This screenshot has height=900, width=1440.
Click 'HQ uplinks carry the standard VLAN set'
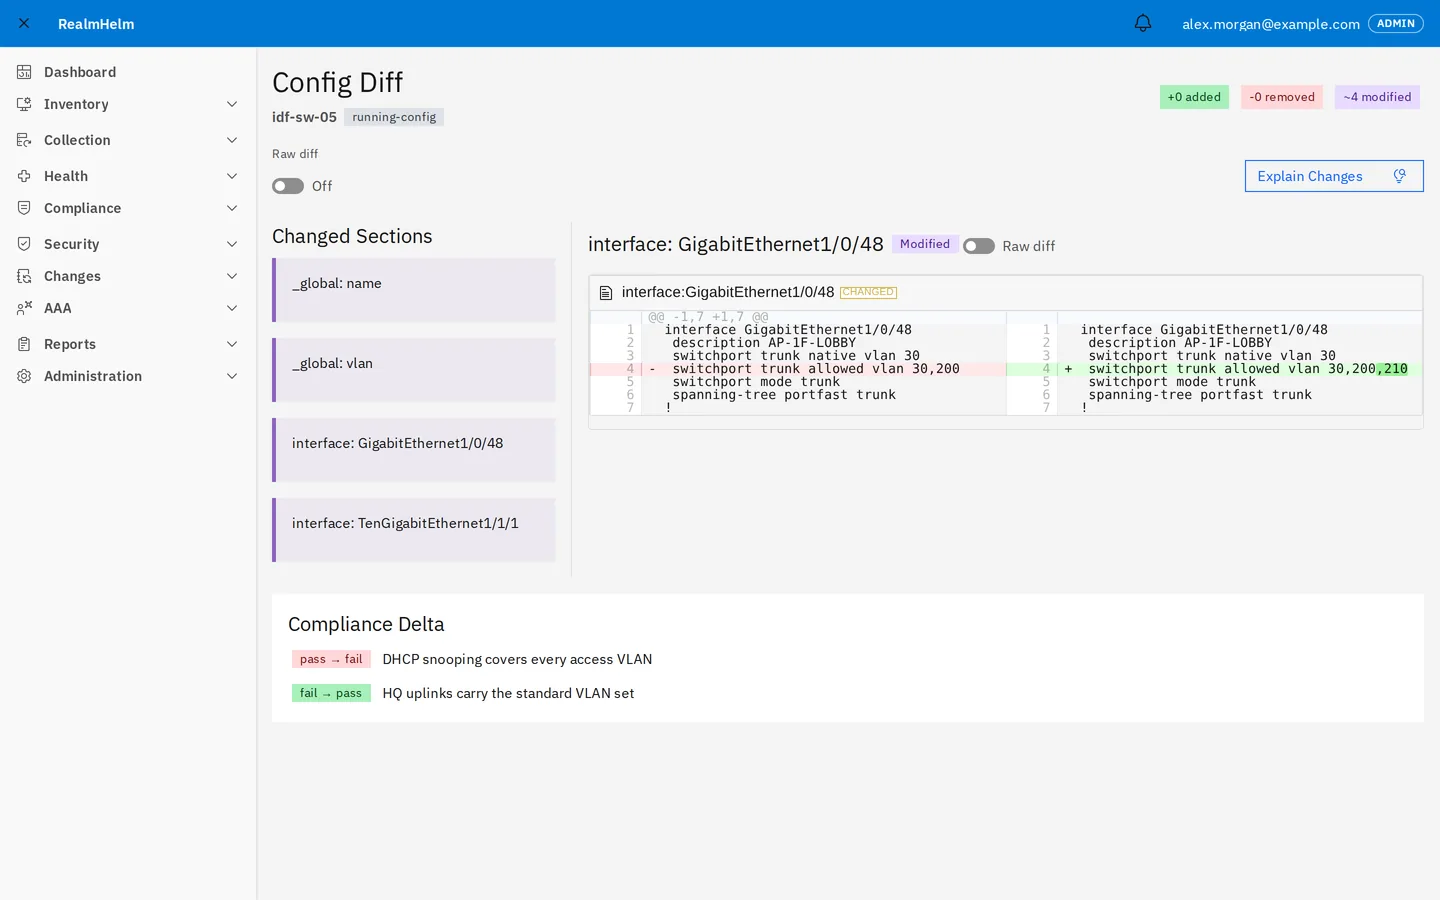point(508,693)
